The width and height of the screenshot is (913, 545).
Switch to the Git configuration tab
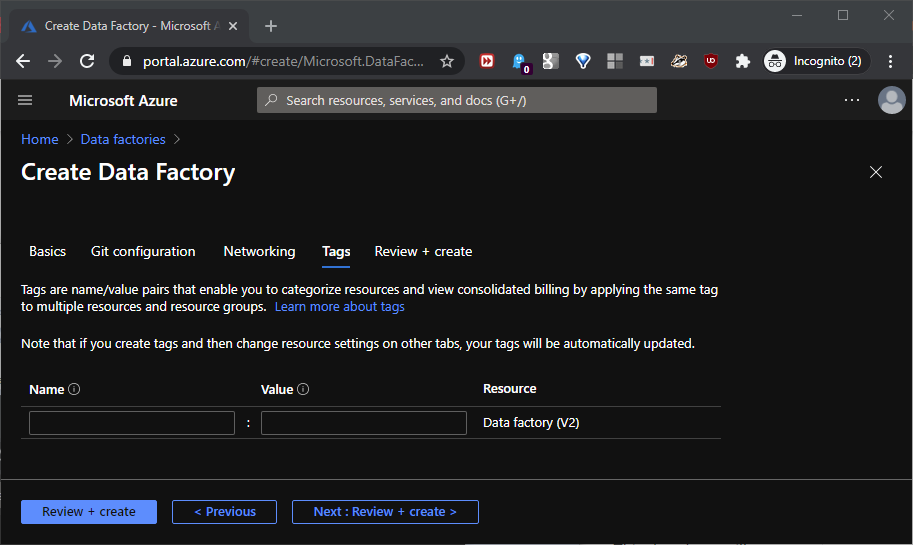point(143,251)
